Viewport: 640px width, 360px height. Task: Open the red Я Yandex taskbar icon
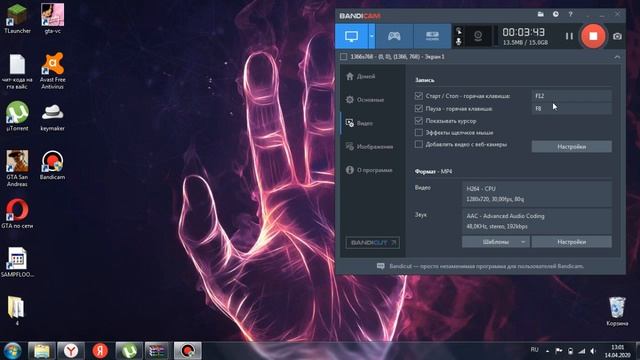pyautogui.click(x=100, y=351)
